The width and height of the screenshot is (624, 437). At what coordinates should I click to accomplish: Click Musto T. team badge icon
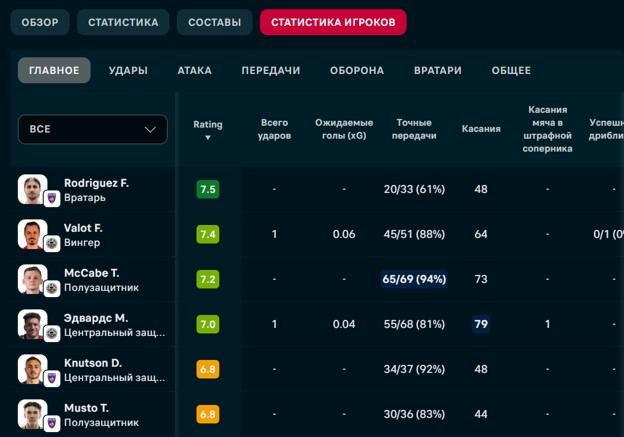[x=52, y=423]
